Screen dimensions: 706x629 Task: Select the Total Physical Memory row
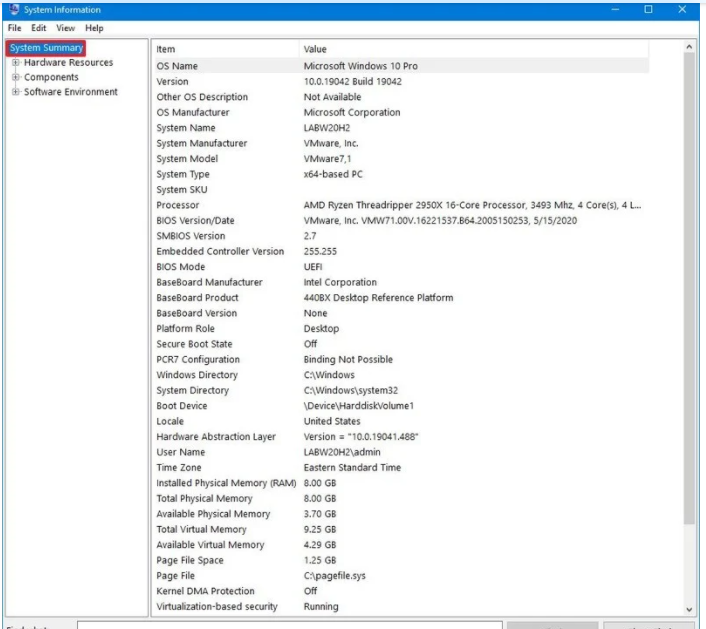(401, 498)
